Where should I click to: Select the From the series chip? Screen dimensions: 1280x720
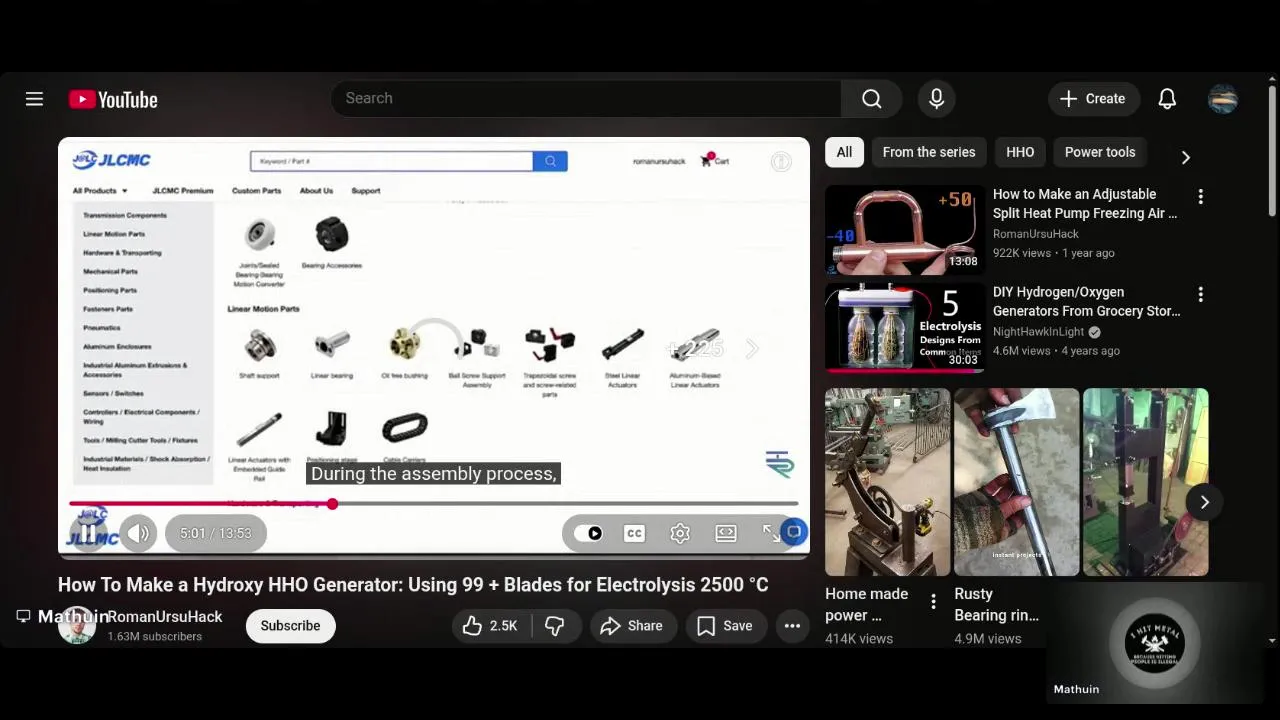point(929,152)
